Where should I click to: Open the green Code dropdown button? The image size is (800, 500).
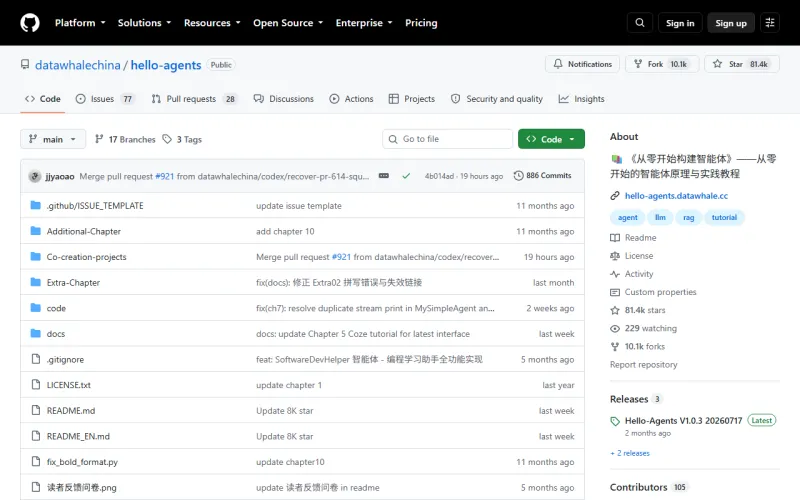point(551,139)
